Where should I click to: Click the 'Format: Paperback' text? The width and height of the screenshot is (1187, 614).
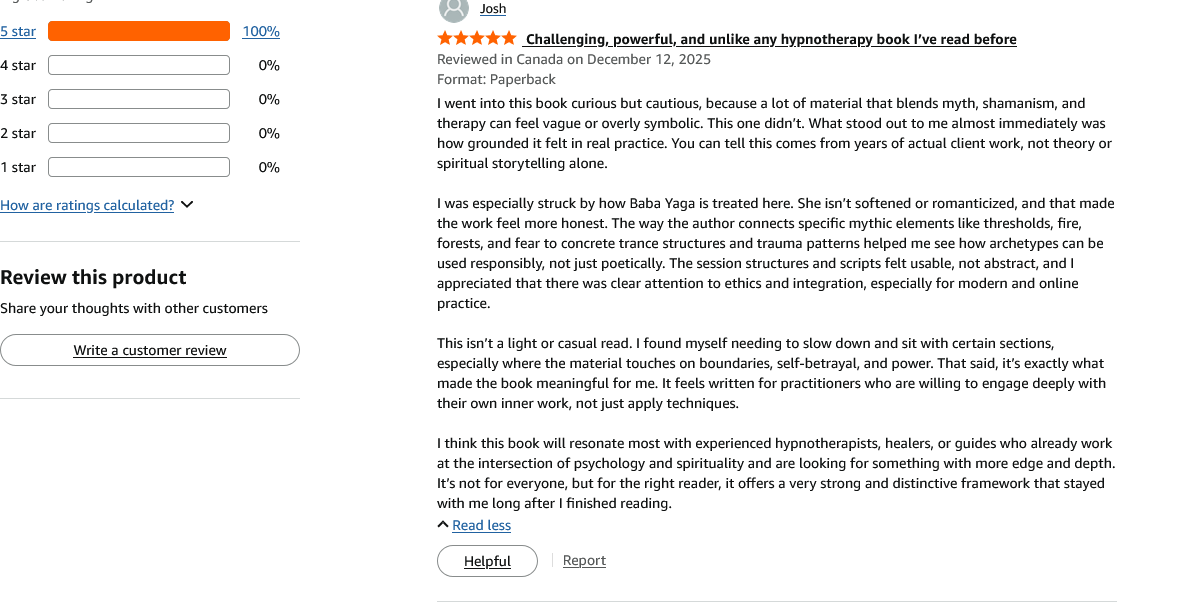(x=496, y=79)
